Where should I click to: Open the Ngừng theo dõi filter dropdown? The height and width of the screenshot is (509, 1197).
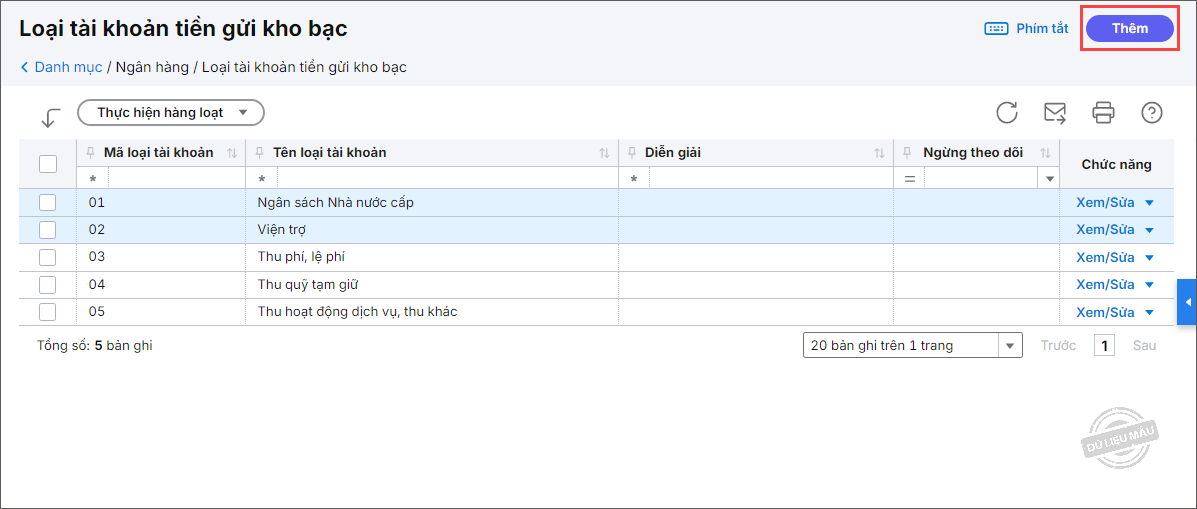pos(1049,179)
